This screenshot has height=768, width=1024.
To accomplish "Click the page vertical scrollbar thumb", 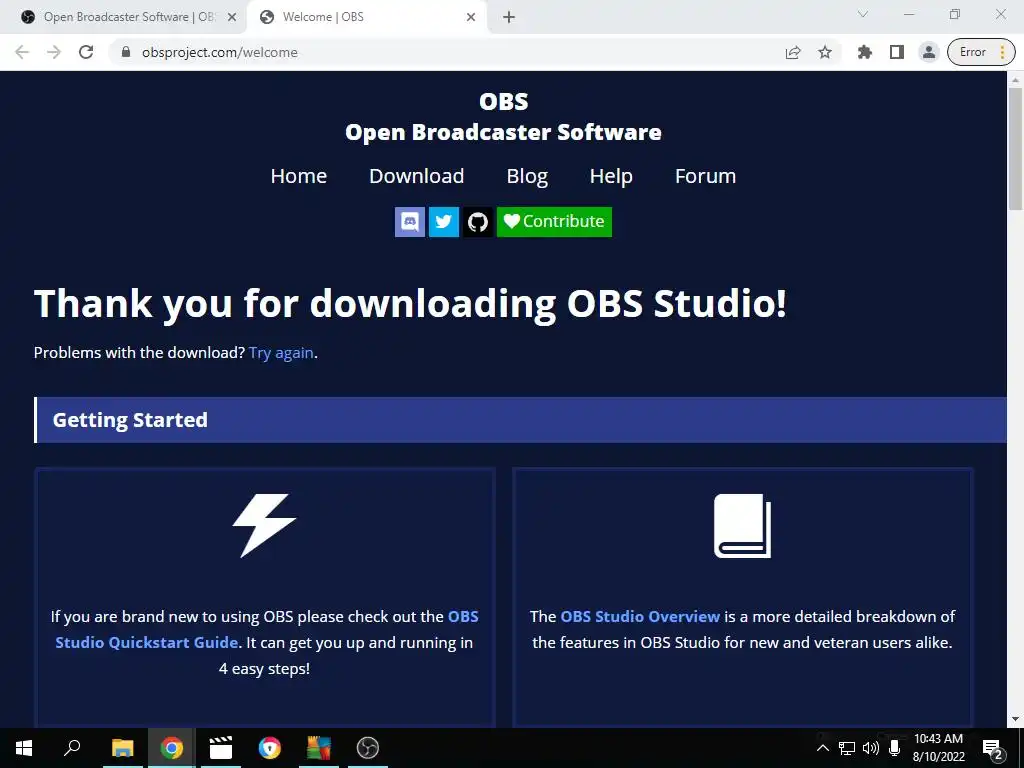I will [x=1015, y=149].
